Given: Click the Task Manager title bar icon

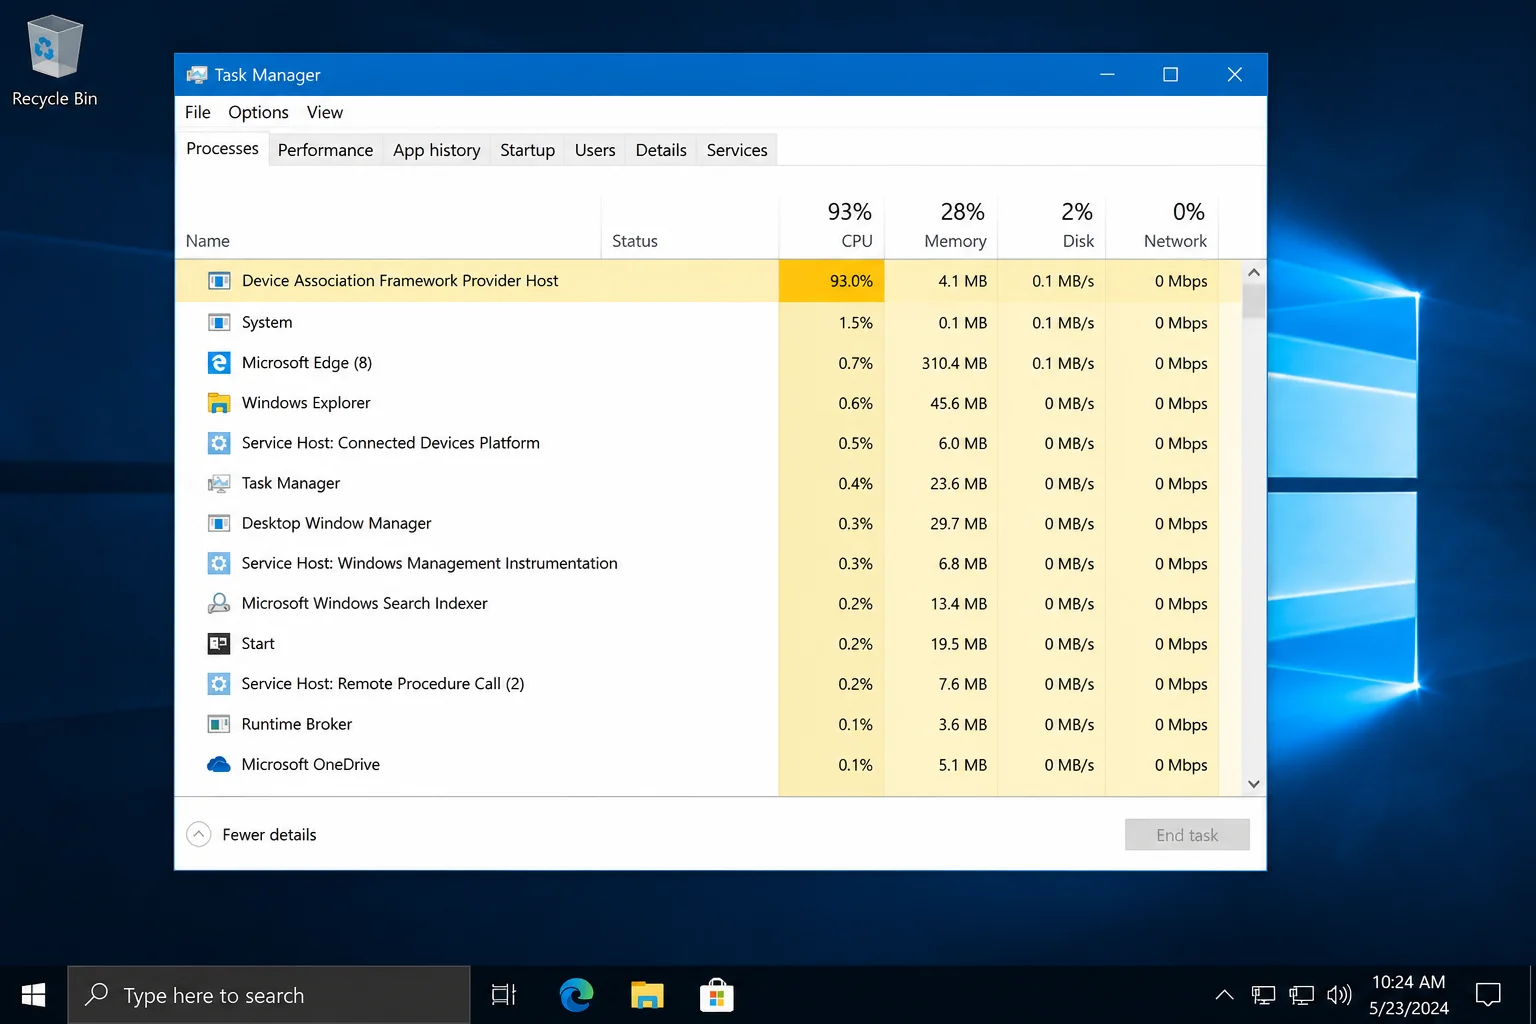Looking at the screenshot, I should coord(197,75).
